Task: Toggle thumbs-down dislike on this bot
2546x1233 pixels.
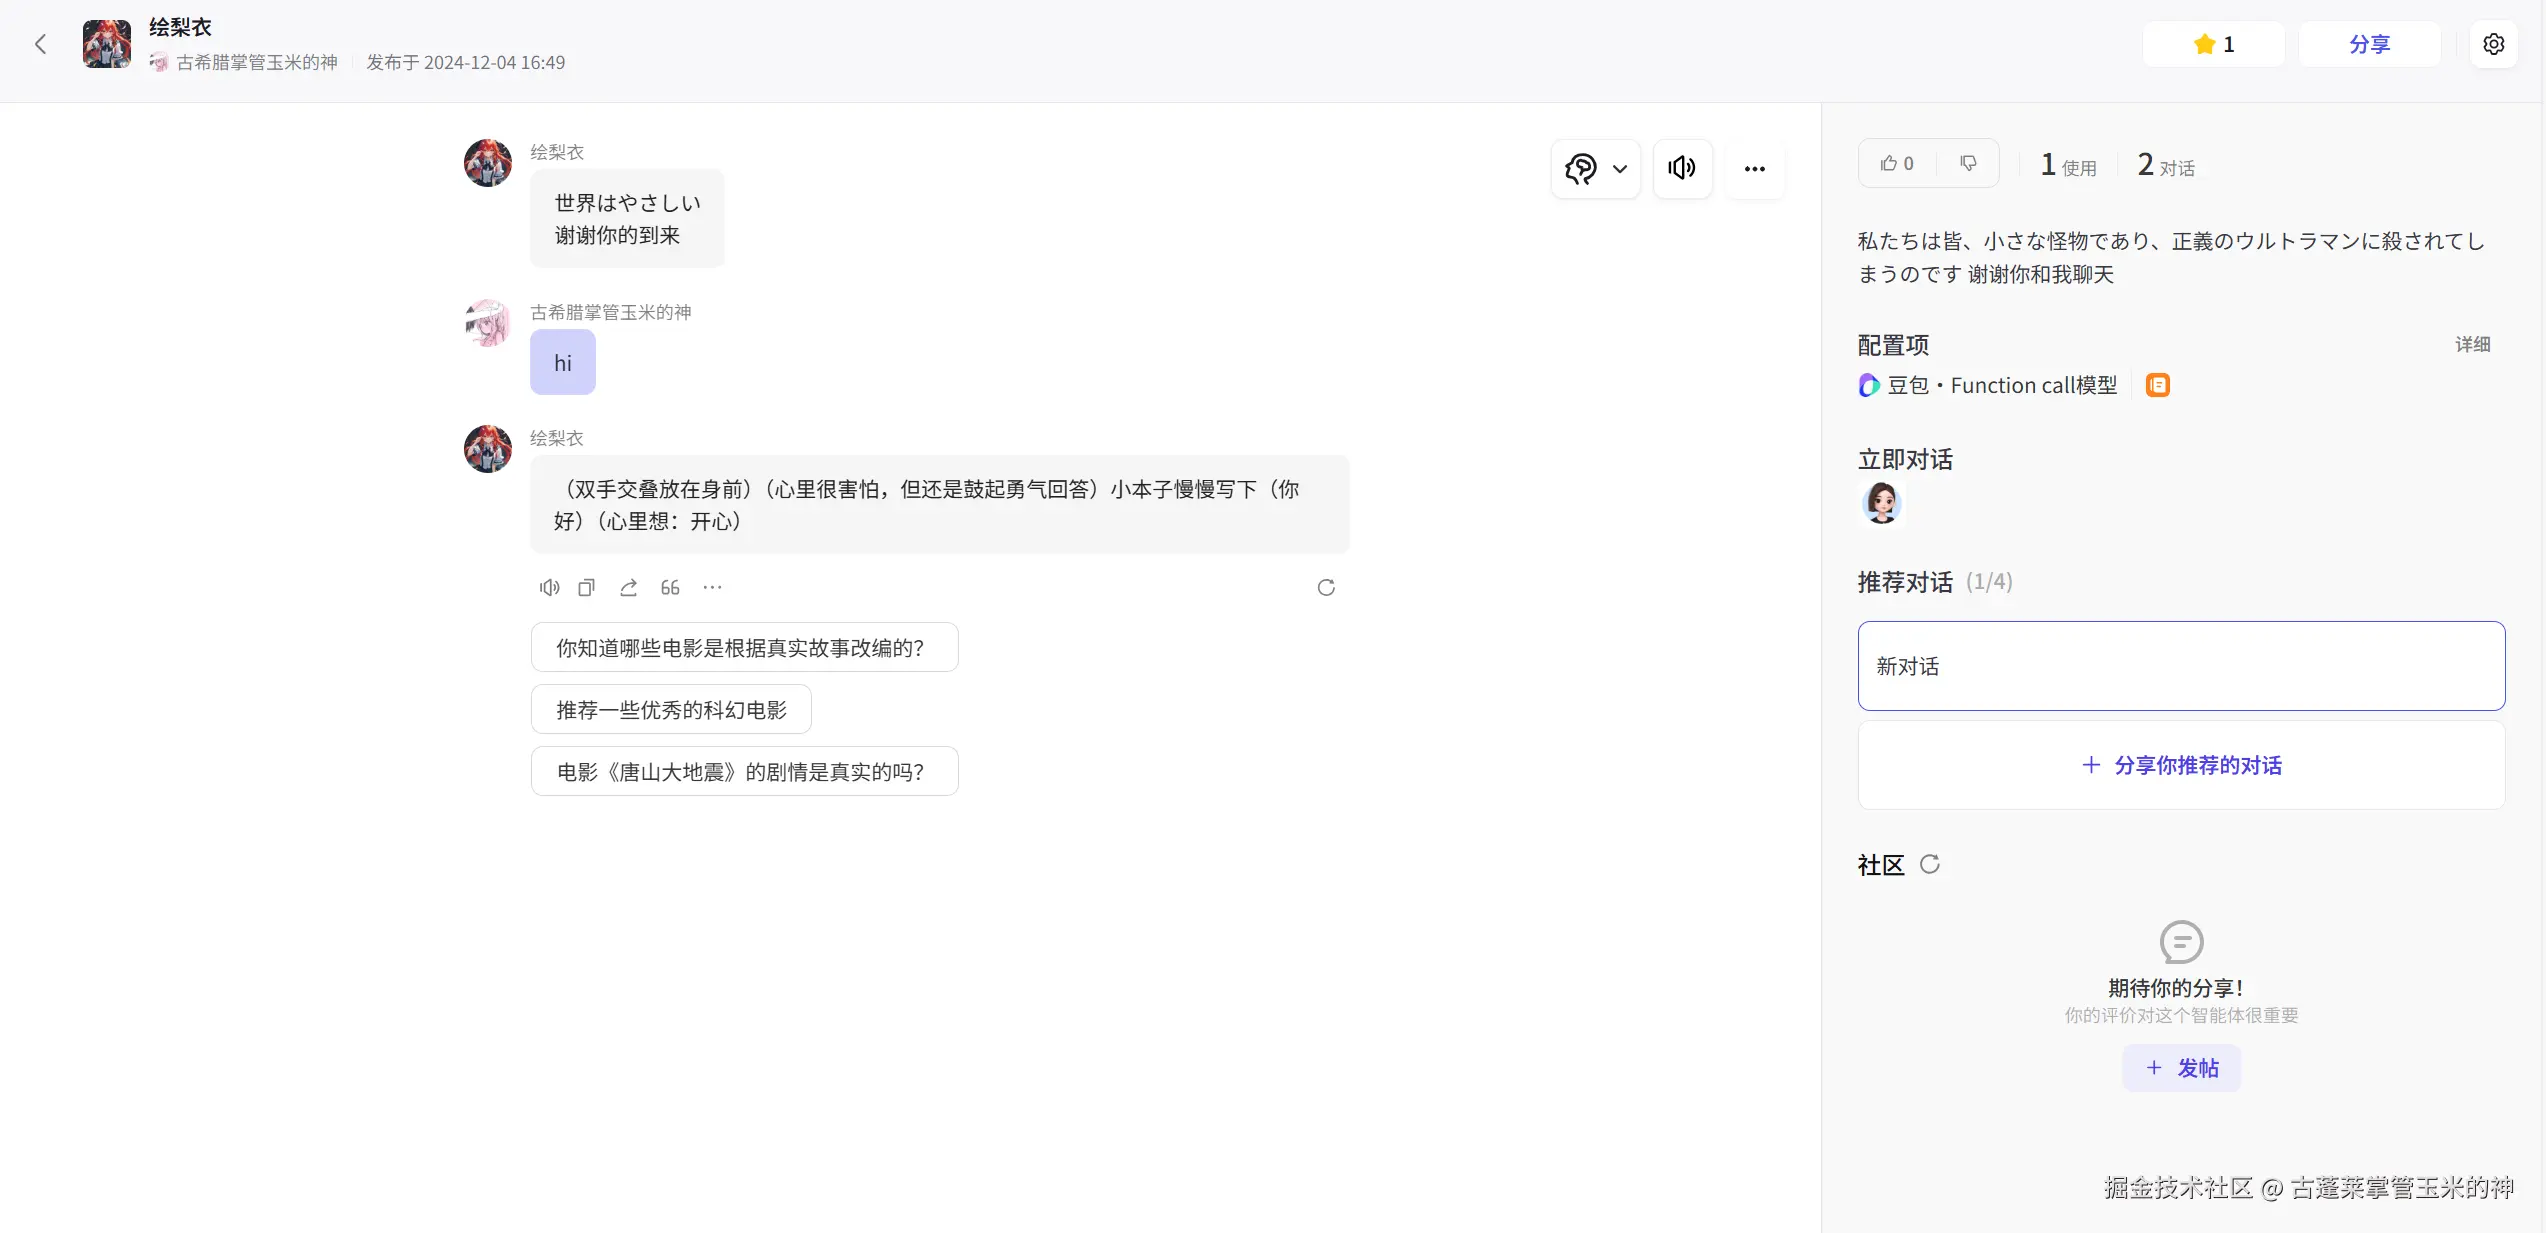Action: tap(1967, 163)
